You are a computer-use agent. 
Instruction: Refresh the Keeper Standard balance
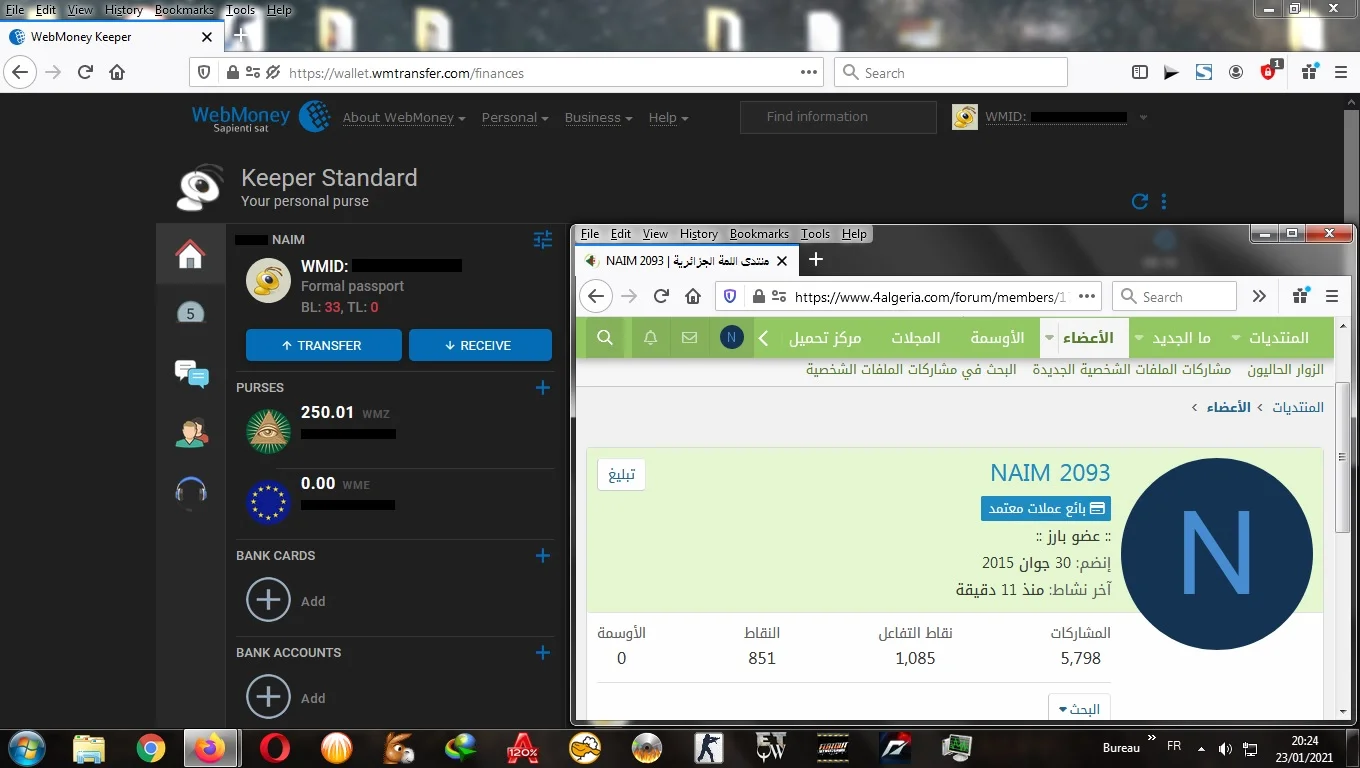pos(1139,201)
